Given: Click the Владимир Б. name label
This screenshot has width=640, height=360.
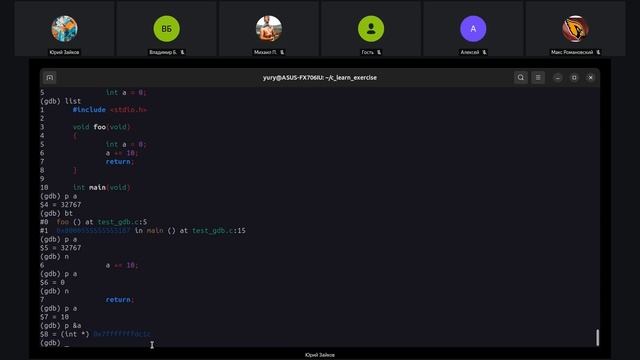Looking at the screenshot, I should (163, 52).
